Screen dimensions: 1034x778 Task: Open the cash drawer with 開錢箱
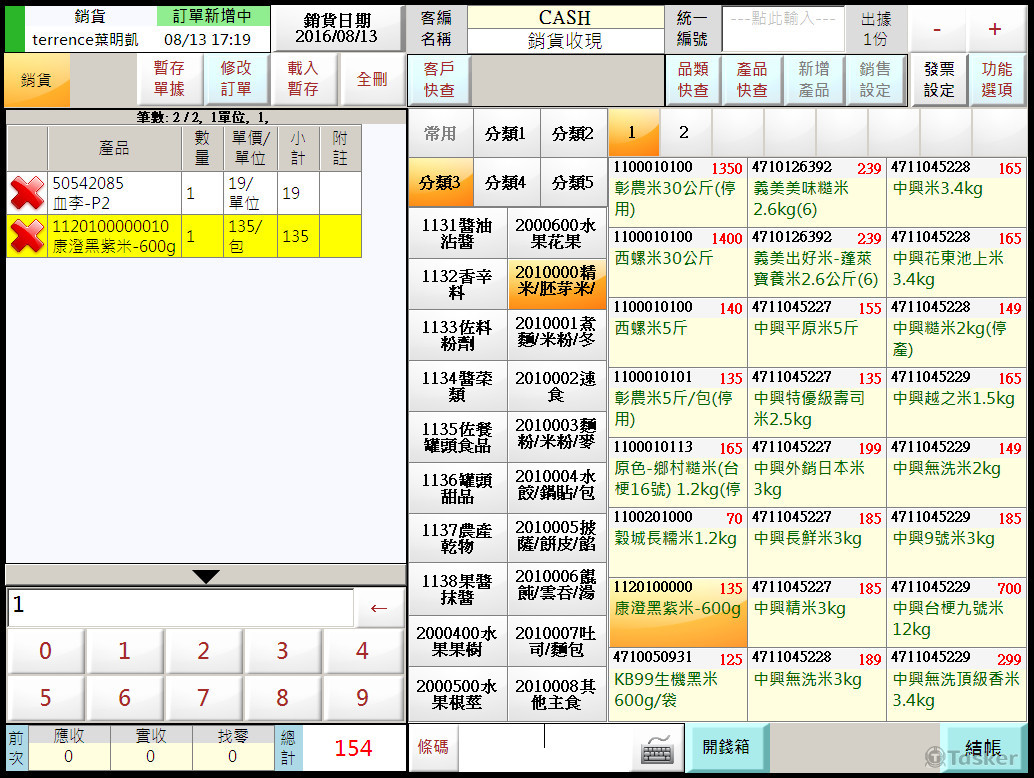click(x=726, y=746)
